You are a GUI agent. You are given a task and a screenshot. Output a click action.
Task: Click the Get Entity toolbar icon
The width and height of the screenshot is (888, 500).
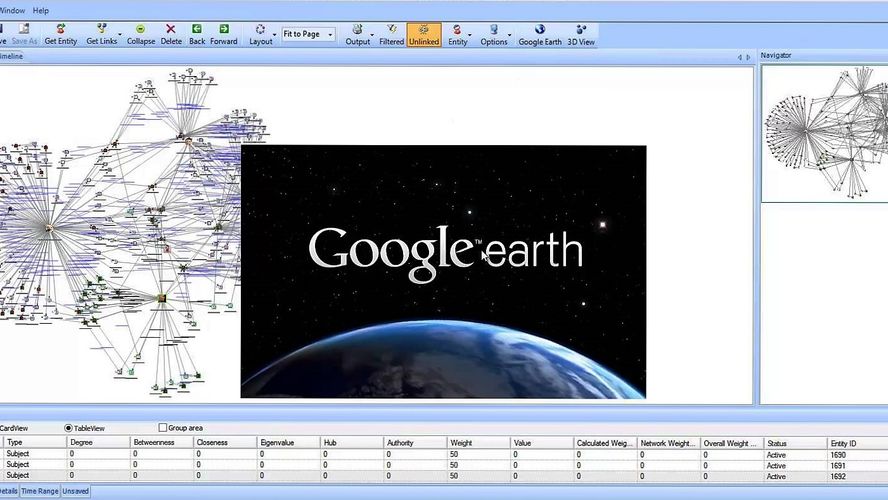61,35
